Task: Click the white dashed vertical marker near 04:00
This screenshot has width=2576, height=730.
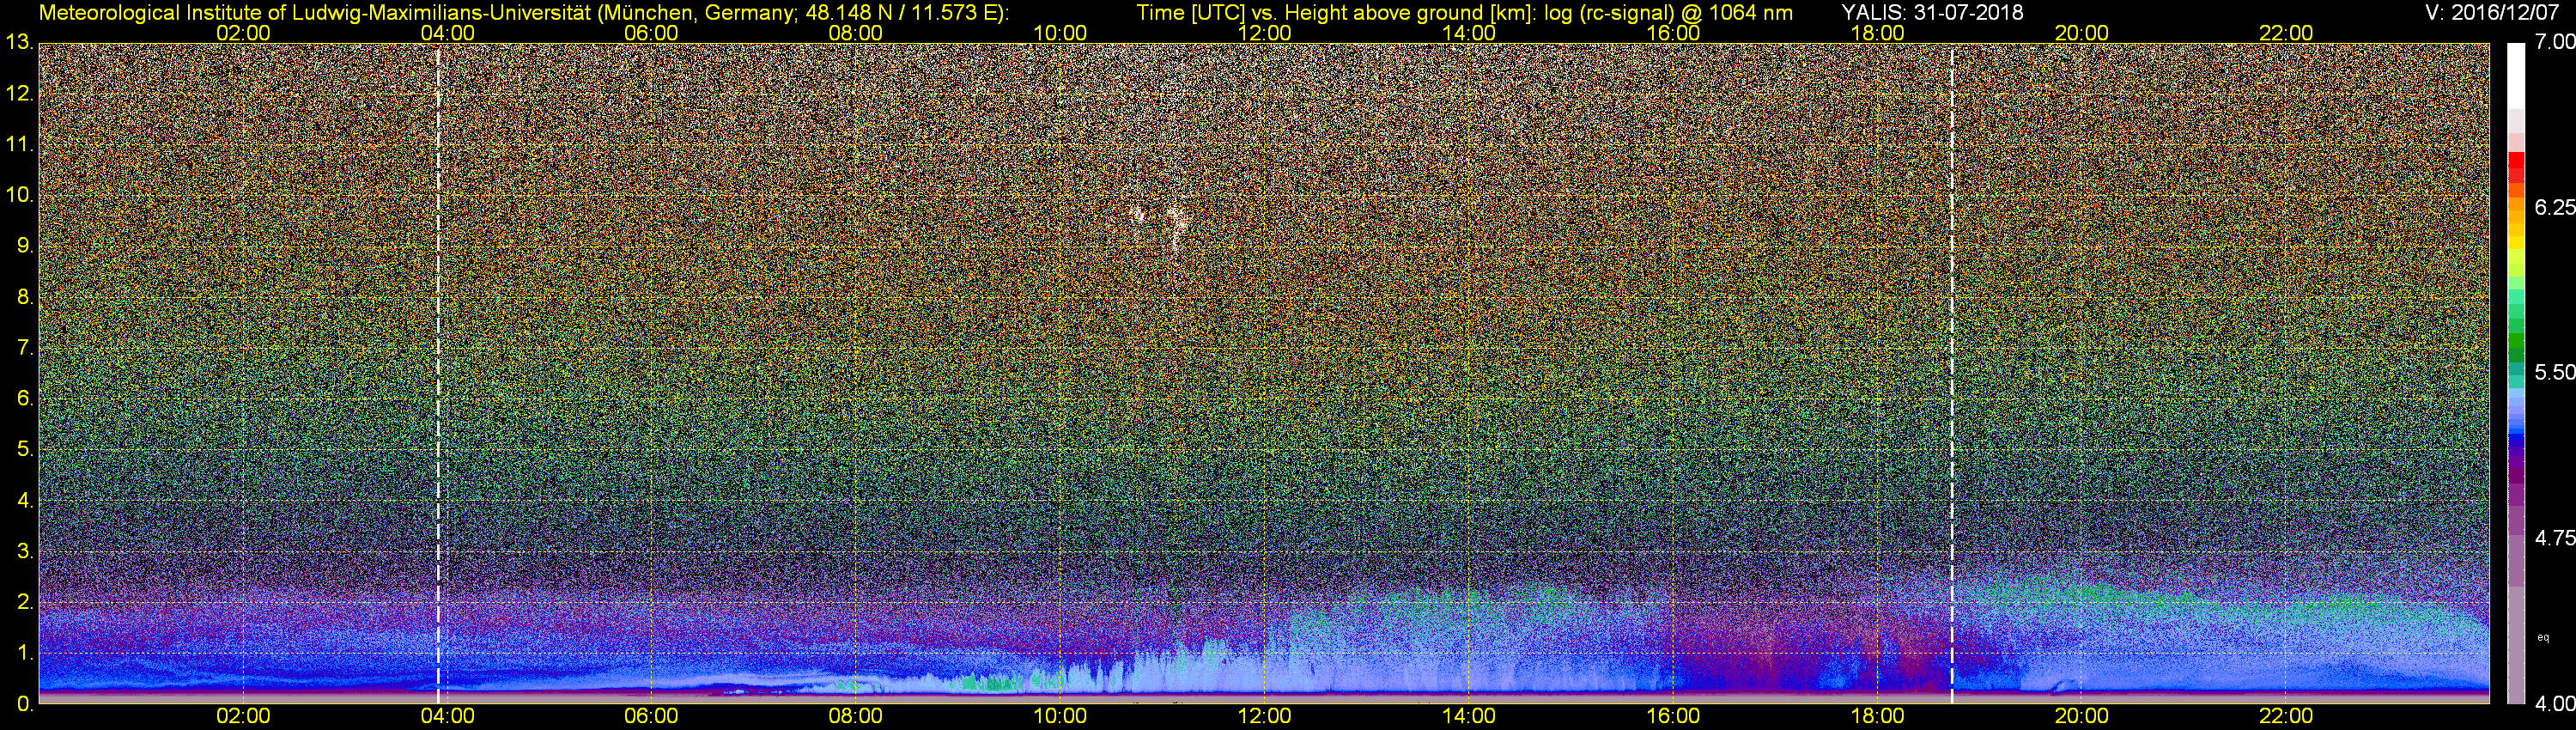Action: pos(439,373)
